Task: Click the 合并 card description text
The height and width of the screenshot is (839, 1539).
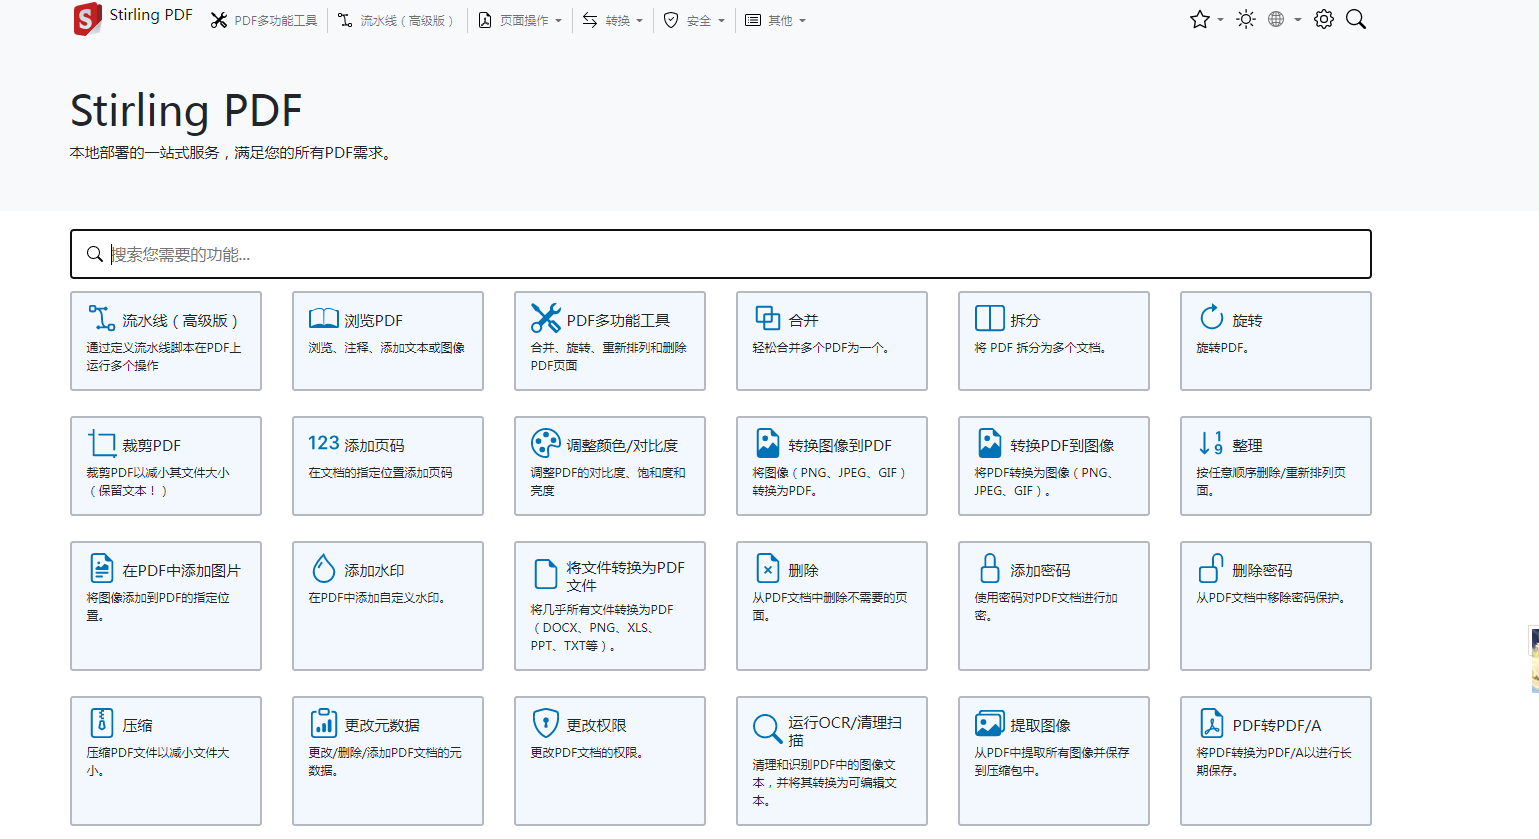Action: pyautogui.click(x=821, y=348)
